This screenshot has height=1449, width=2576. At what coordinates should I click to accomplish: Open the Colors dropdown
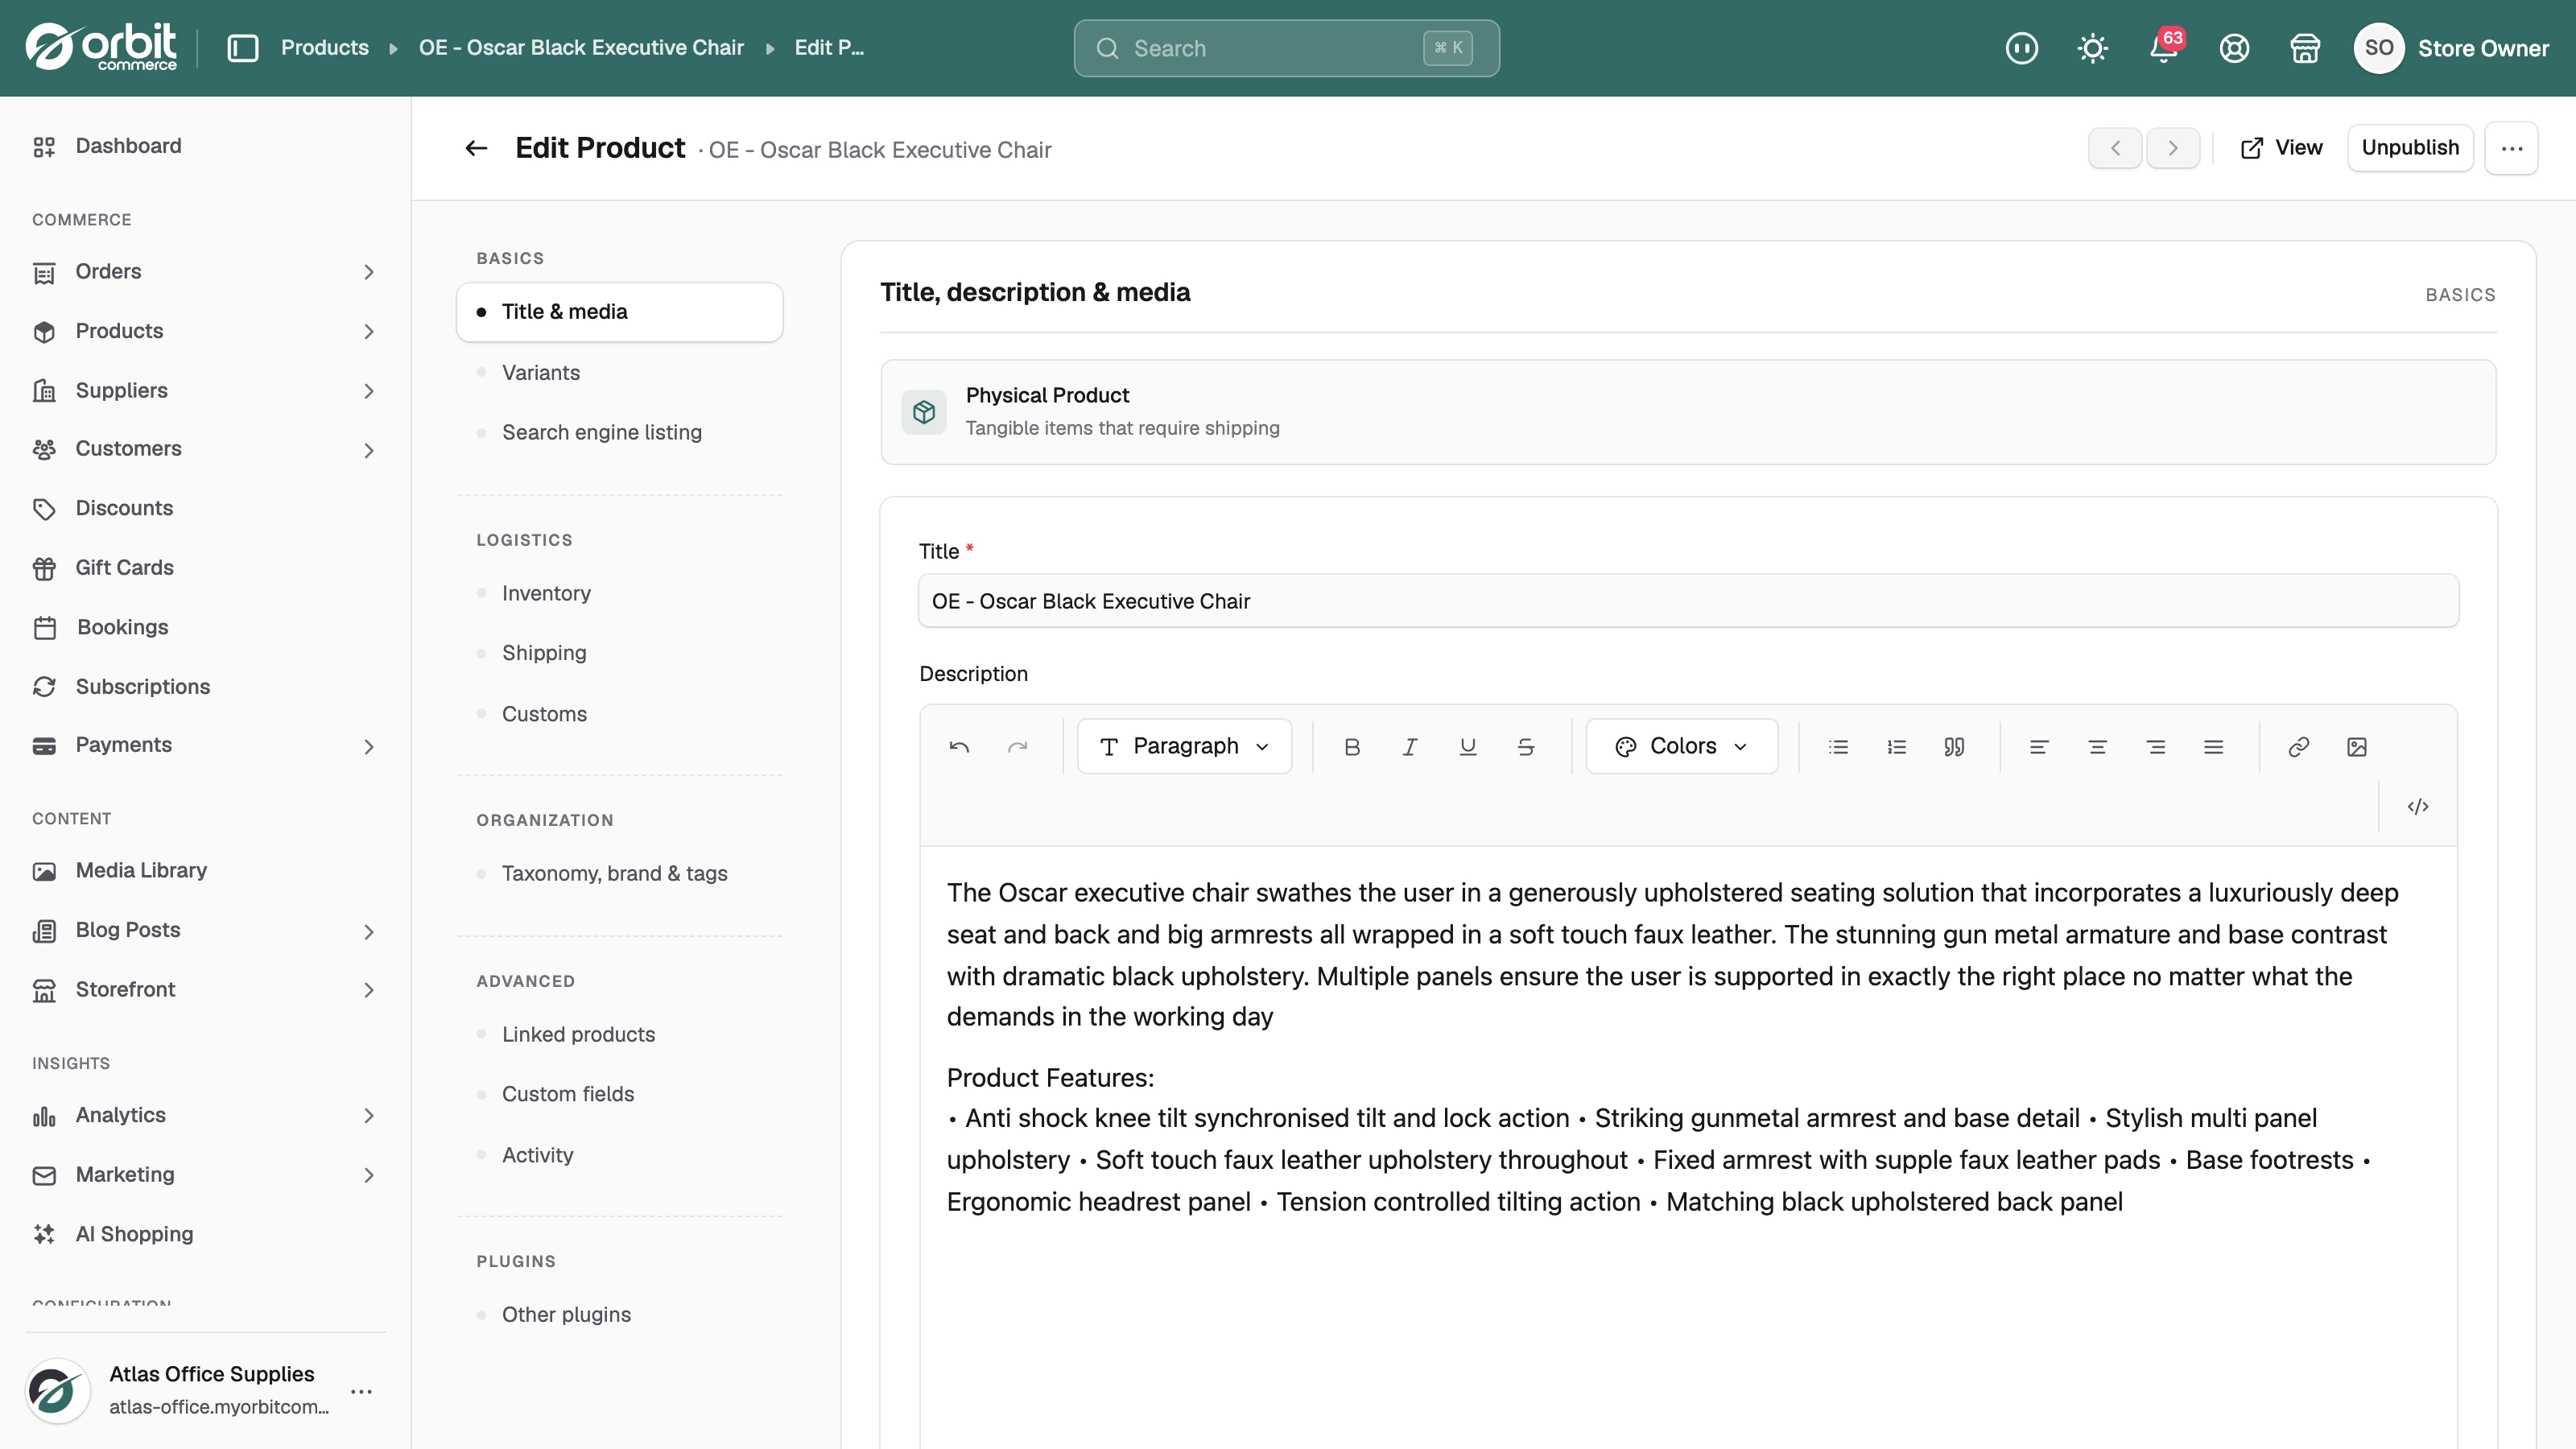(x=1682, y=746)
